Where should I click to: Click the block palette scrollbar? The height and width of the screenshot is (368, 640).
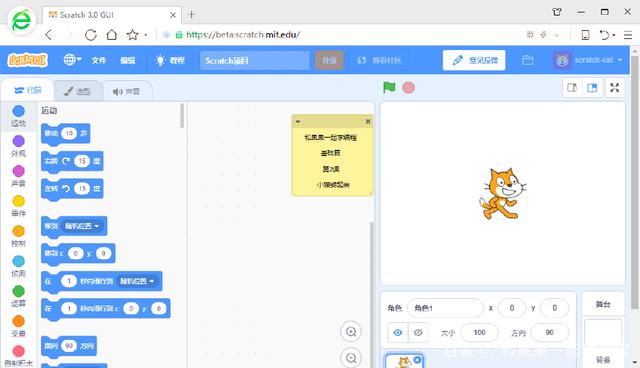pos(182,115)
